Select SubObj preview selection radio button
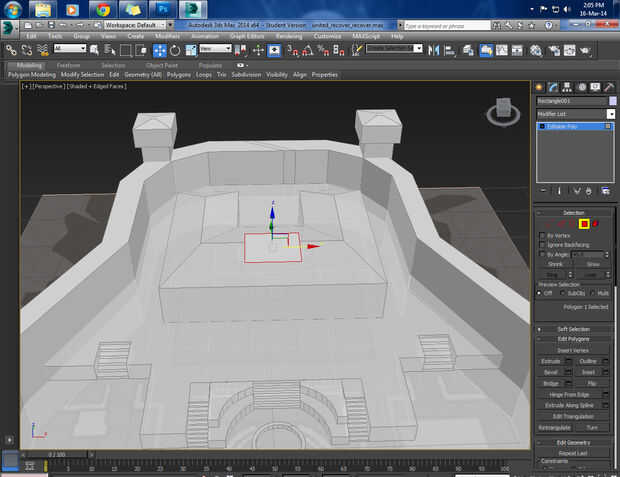Screen dimensions: 620x477 563,293
